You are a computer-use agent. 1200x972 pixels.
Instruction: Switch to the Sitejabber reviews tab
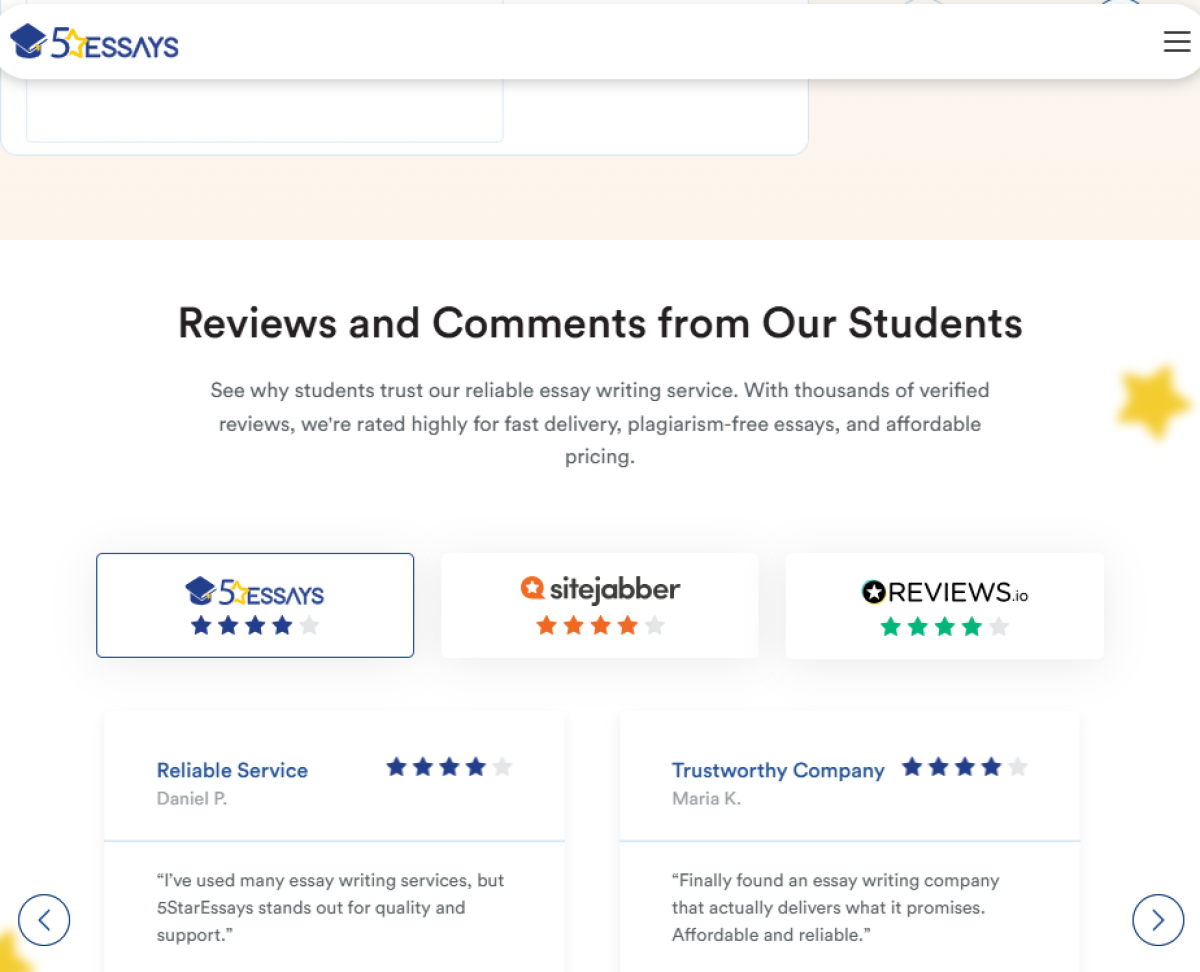point(599,605)
